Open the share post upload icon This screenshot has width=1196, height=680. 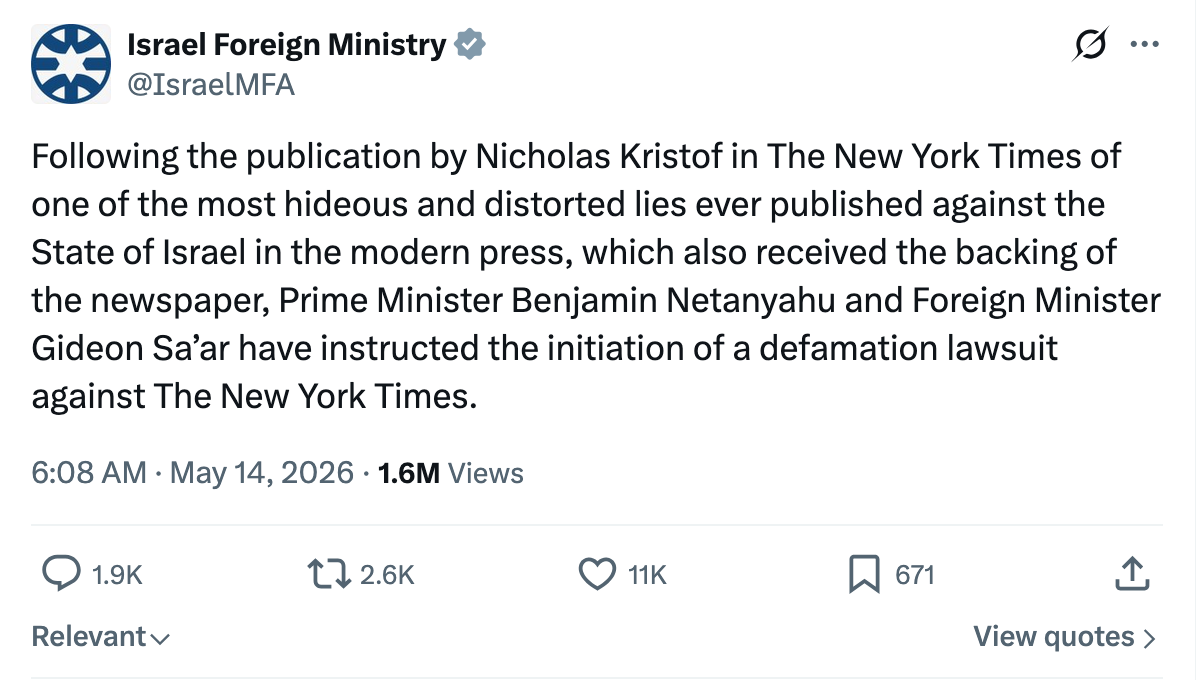click(x=1132, y=574)
